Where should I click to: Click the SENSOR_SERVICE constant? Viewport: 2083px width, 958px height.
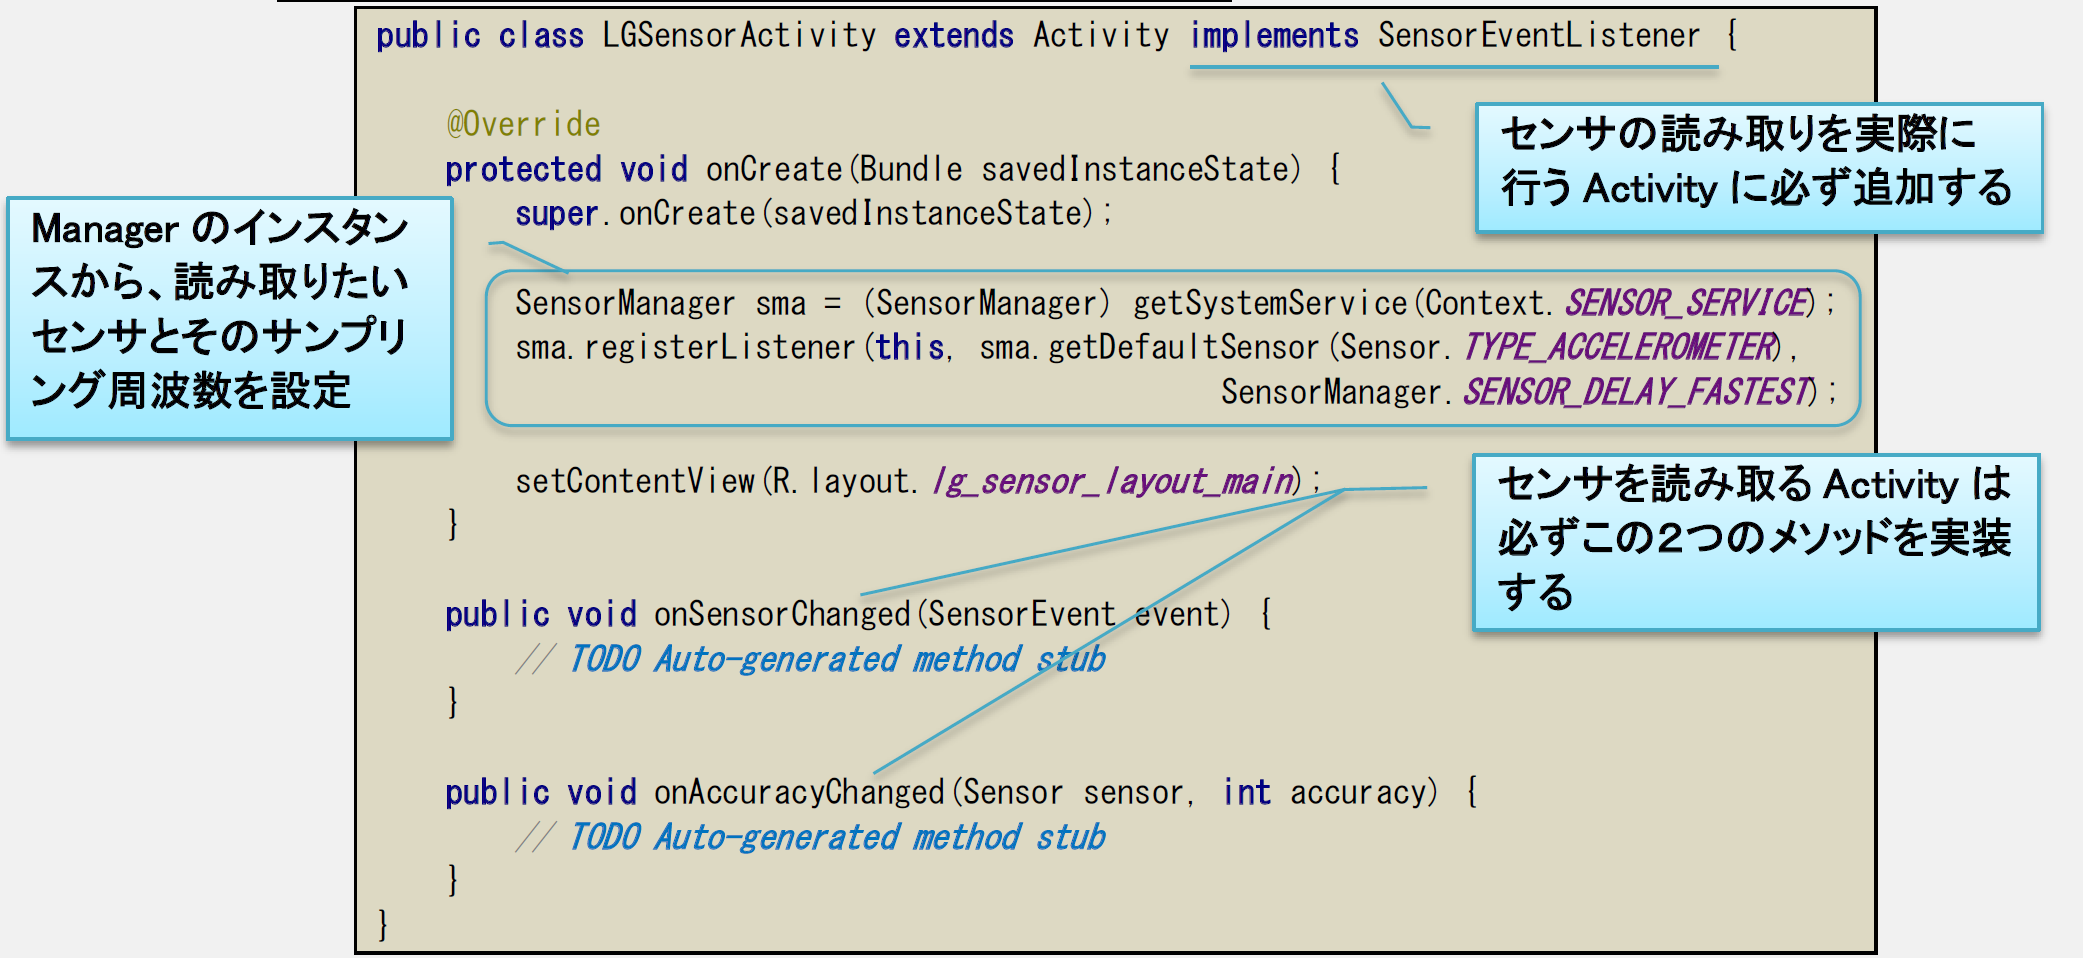pos(1689,302)
